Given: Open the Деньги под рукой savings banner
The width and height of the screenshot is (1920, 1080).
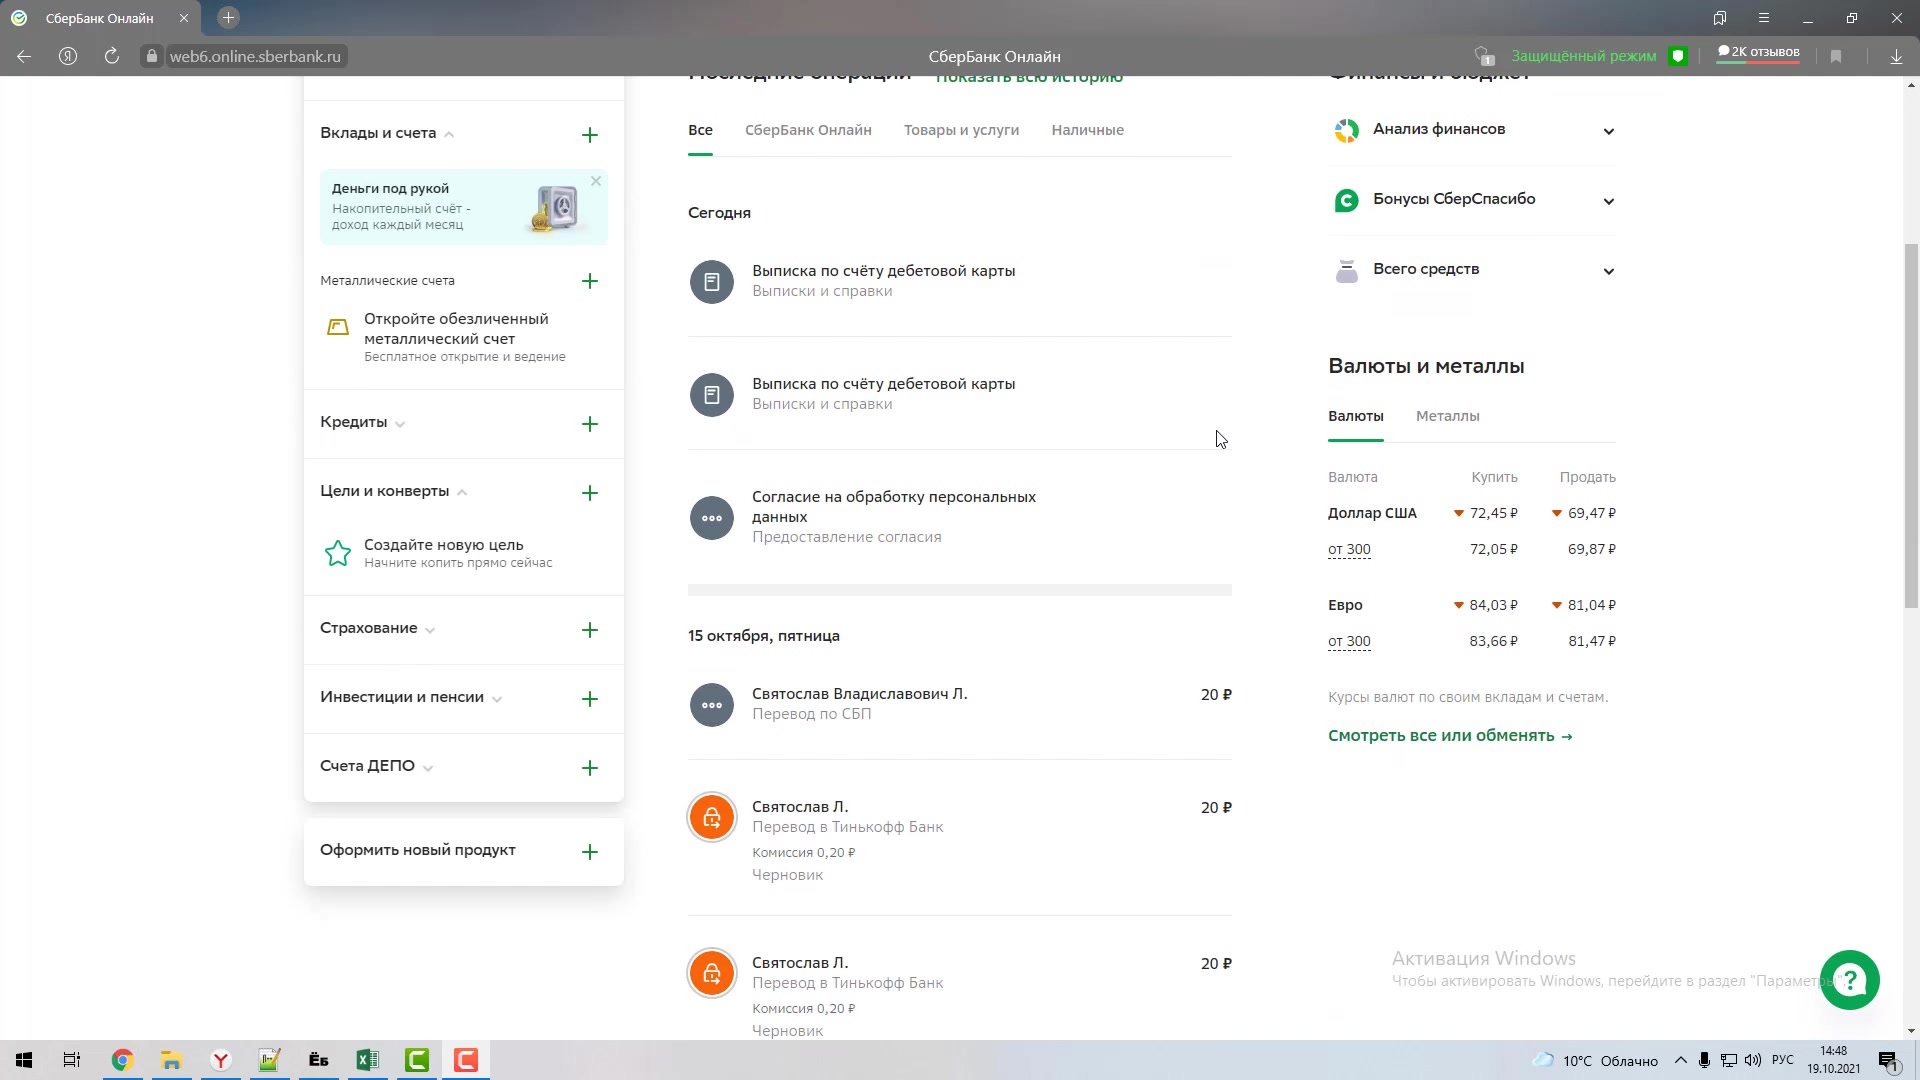Looking at the screenshot, I should click(x=463, y=207).
